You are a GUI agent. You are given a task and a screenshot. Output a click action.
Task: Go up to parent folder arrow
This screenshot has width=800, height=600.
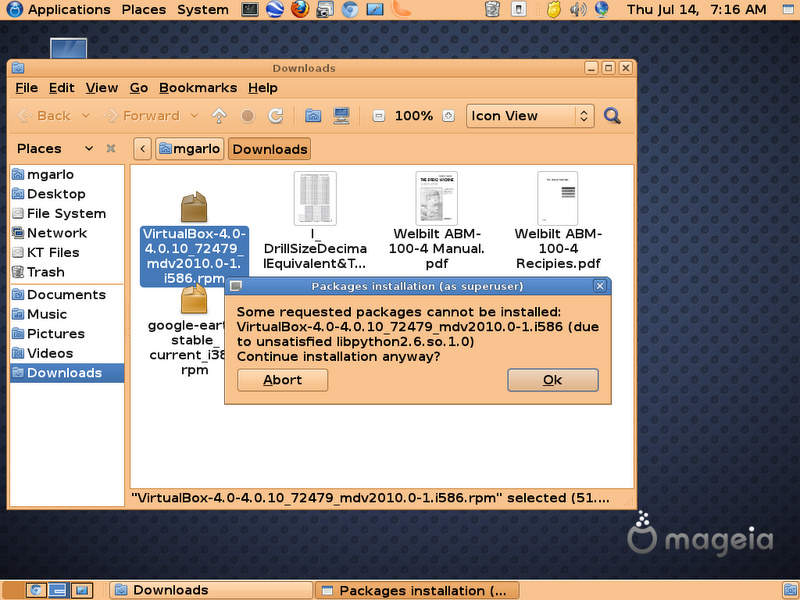coord(219,116)
